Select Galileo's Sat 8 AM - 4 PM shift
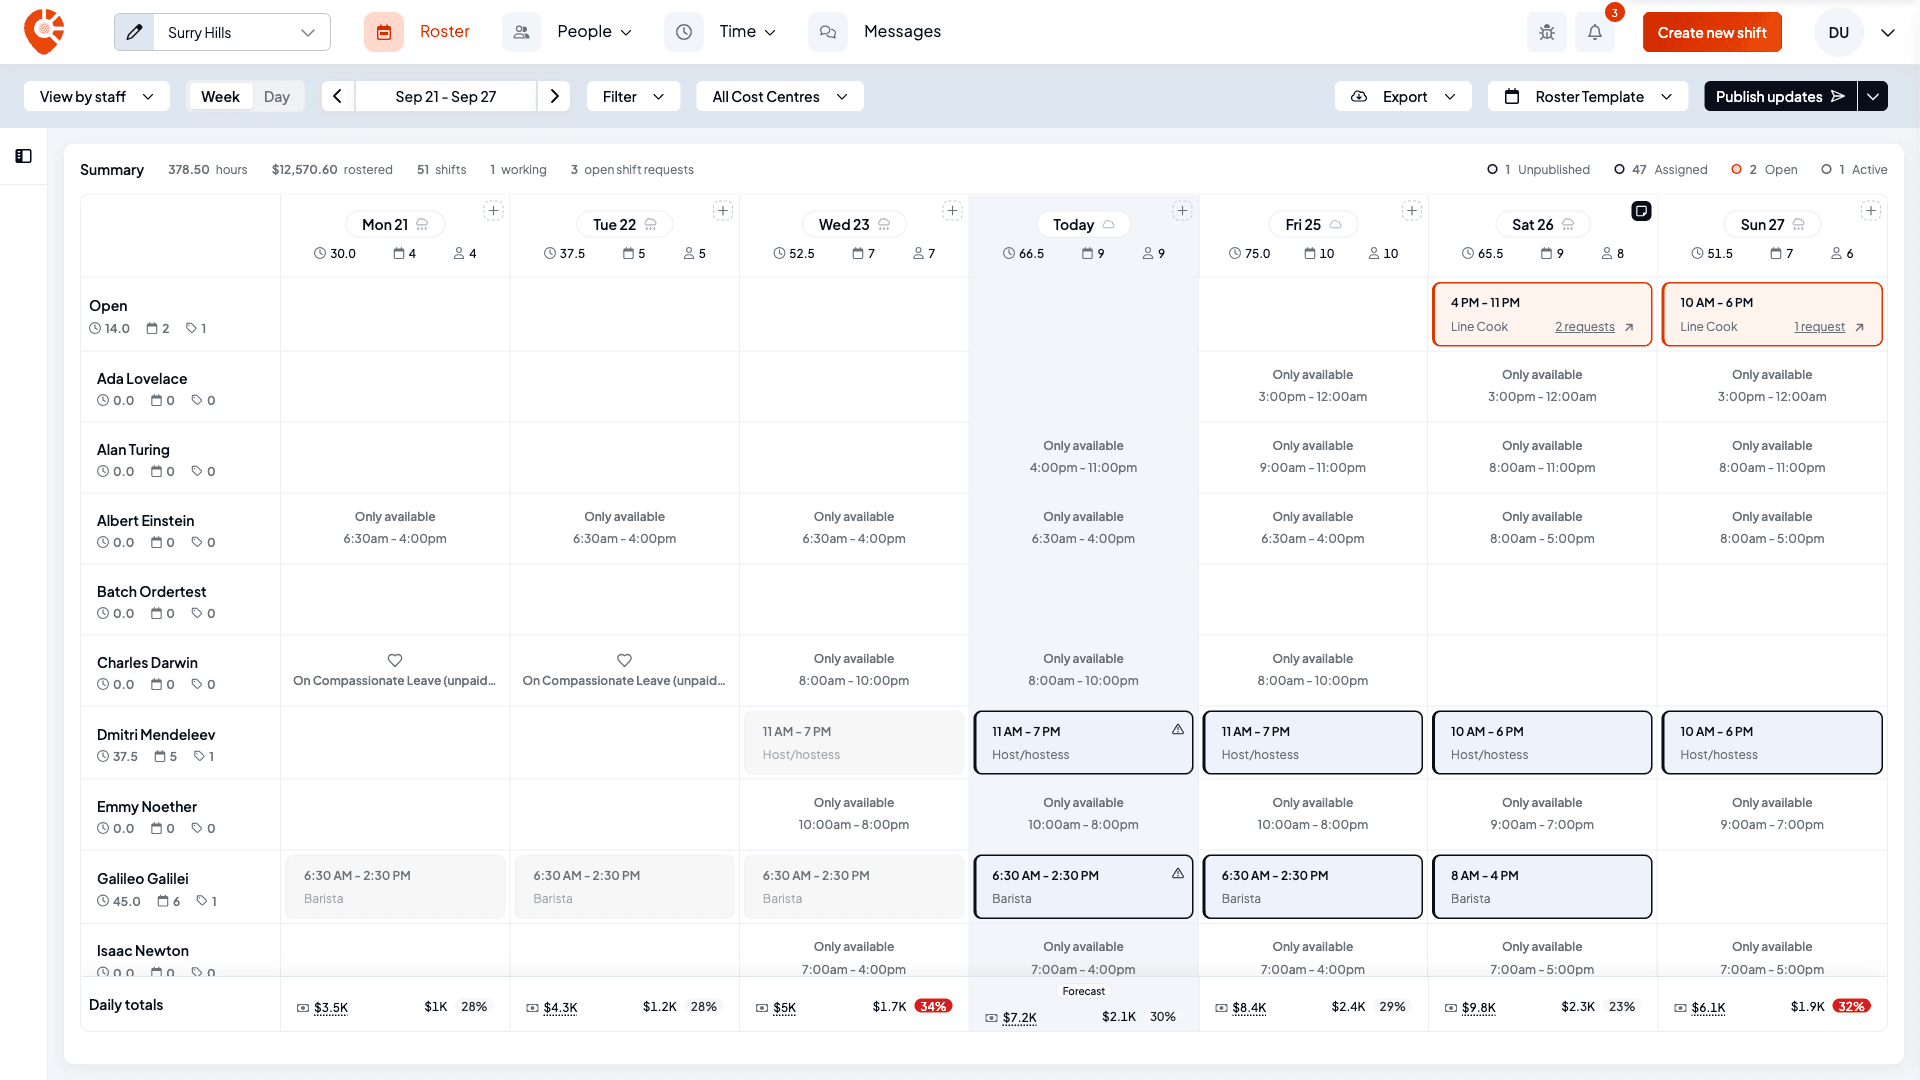Viewport: 1920px width, 1080px height. click(1542, 887)
